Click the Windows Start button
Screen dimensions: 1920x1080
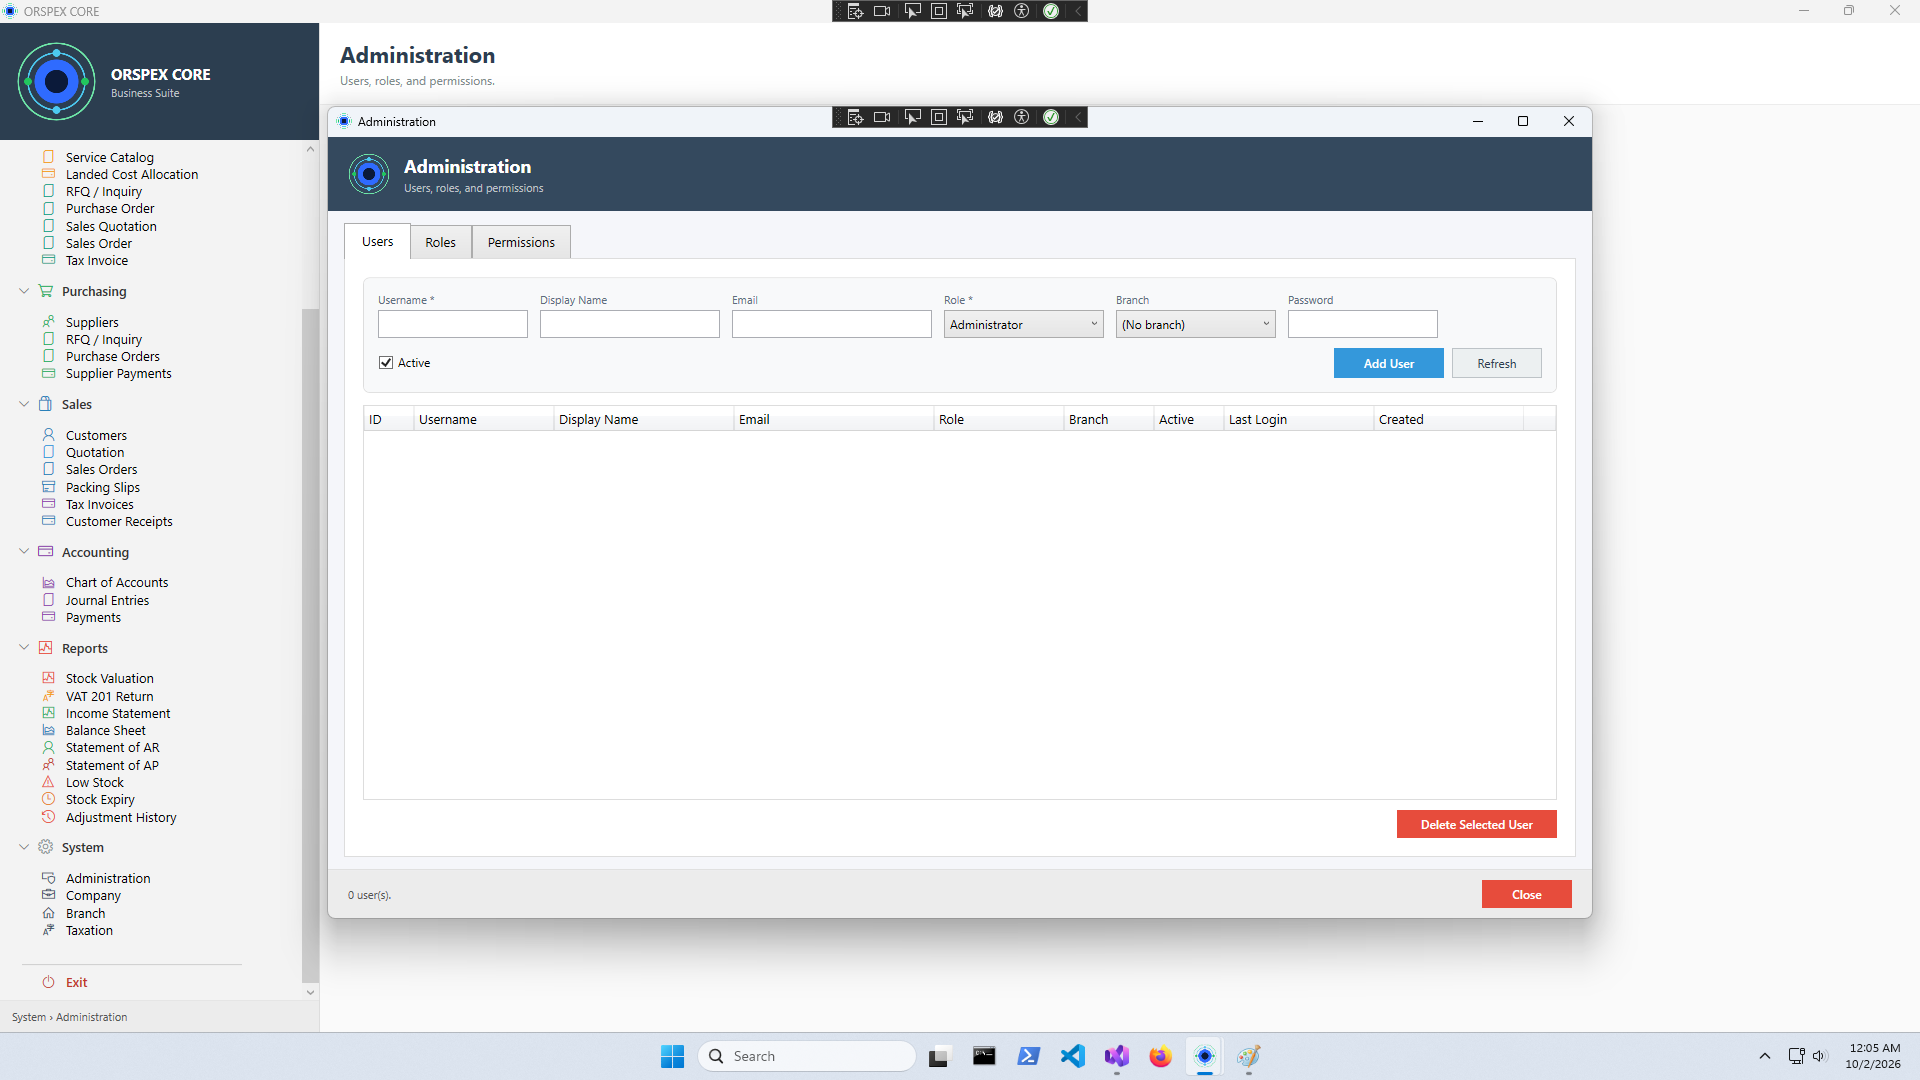click(672, 1056)
